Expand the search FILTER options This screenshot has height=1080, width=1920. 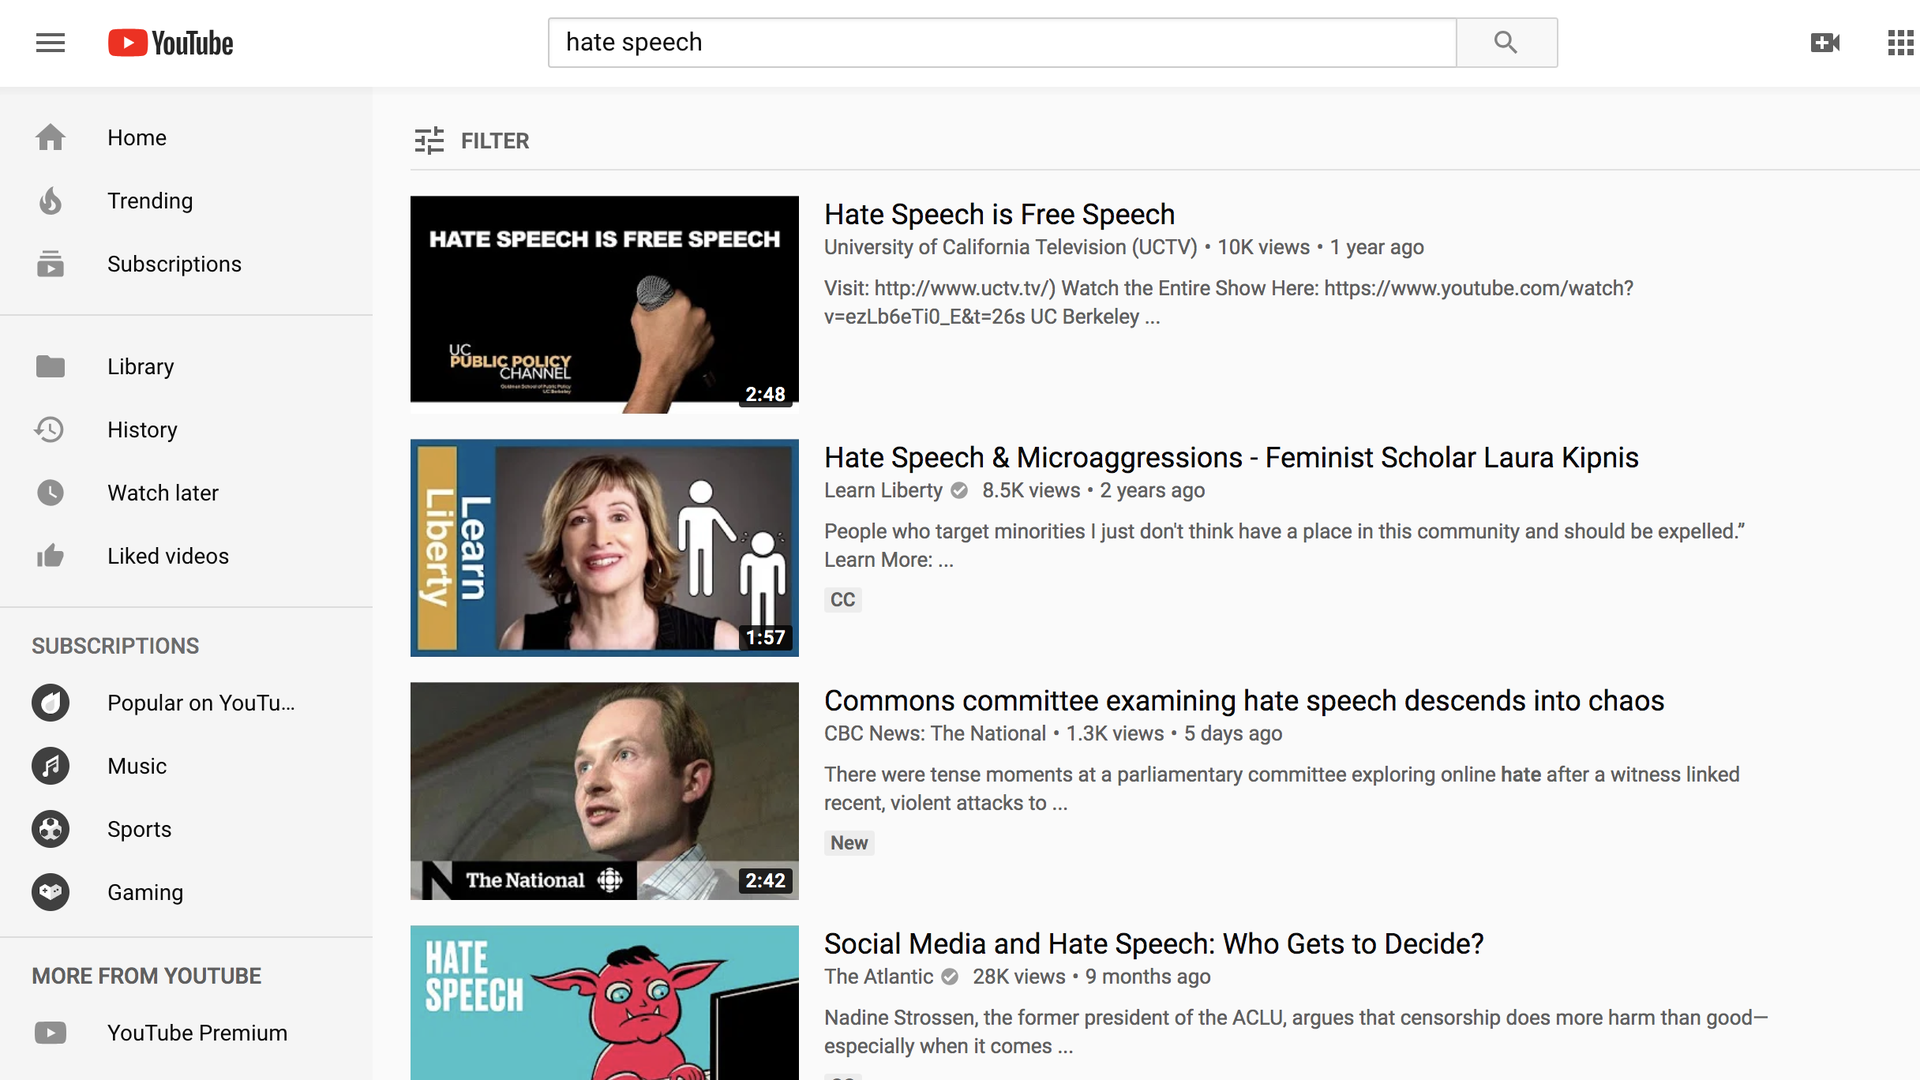click(x=470, y=140)
